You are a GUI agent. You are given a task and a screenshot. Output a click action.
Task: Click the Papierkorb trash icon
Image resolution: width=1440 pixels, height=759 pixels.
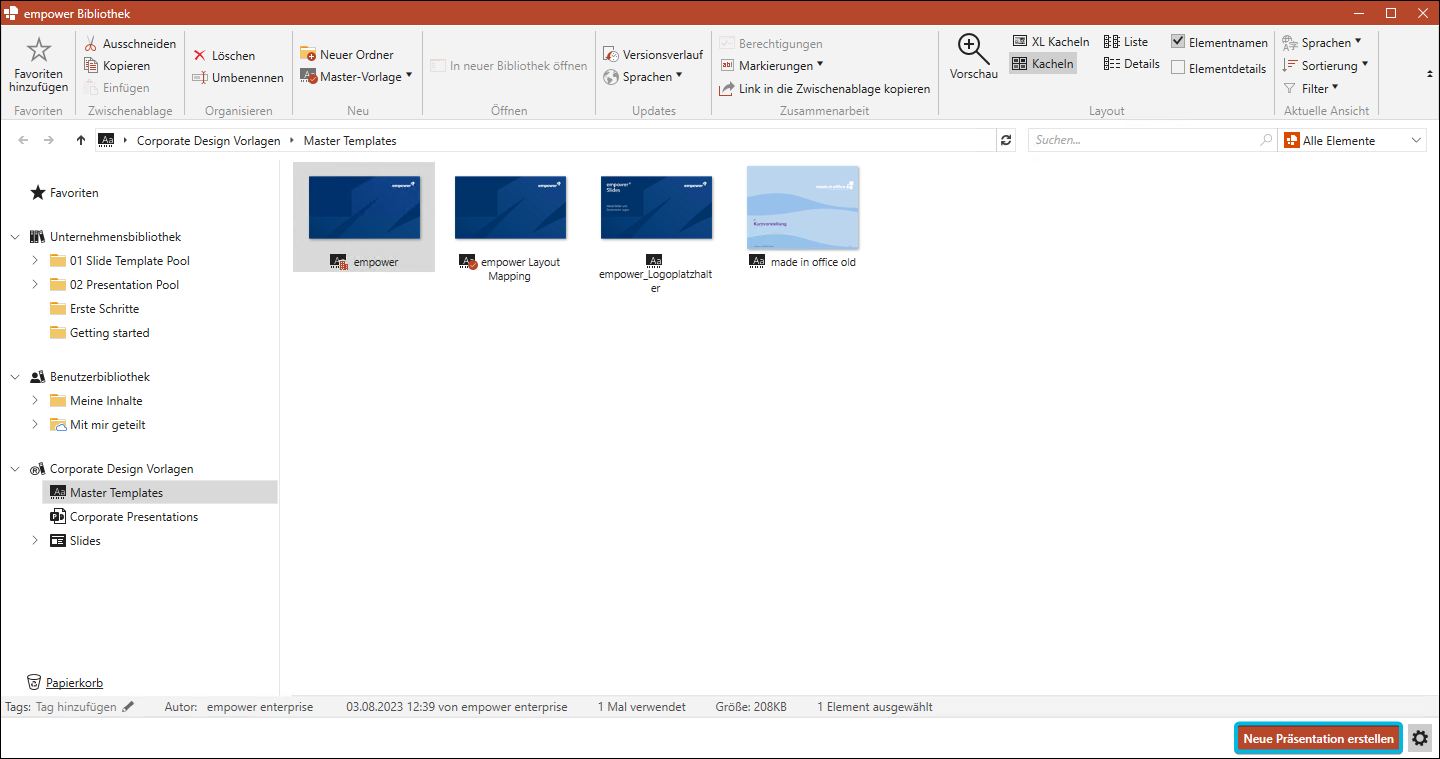(x=34, y=683)
